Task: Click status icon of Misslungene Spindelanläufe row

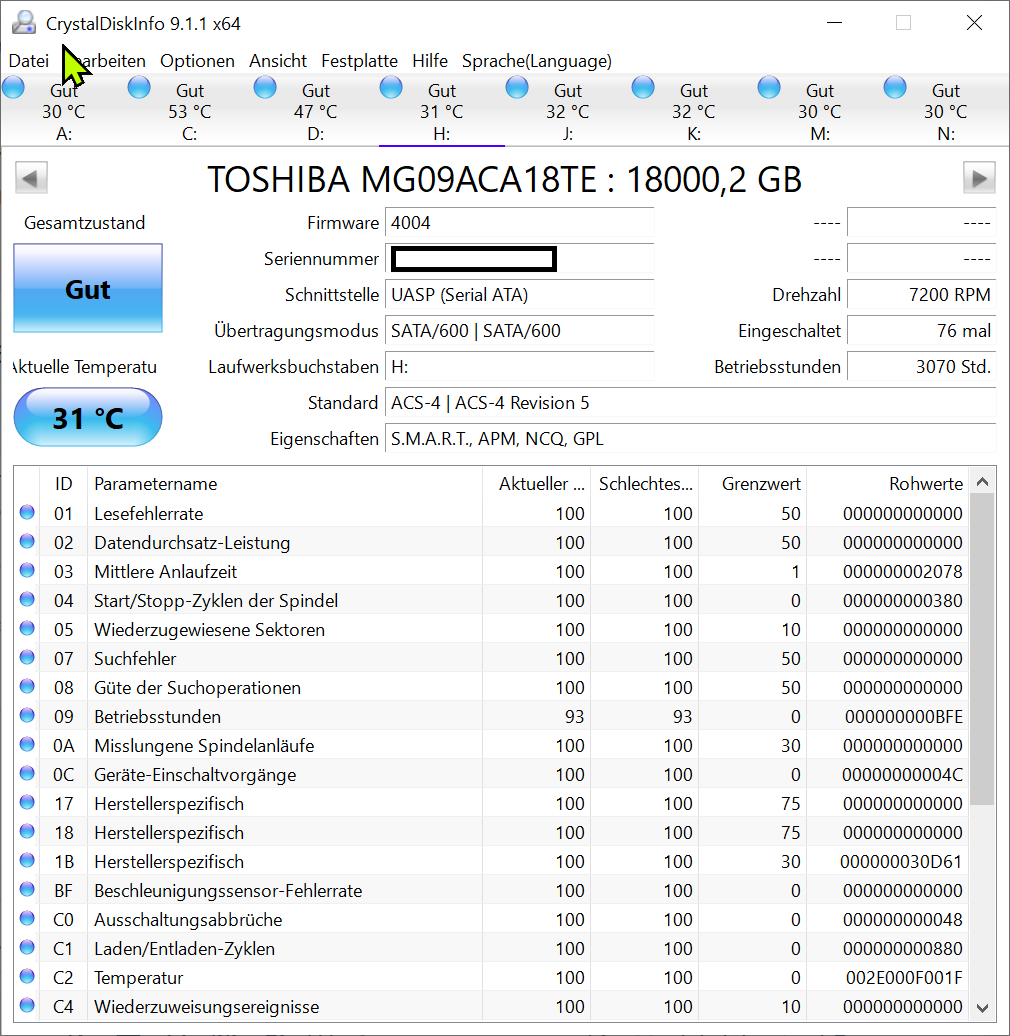Action: click(27, 744)
